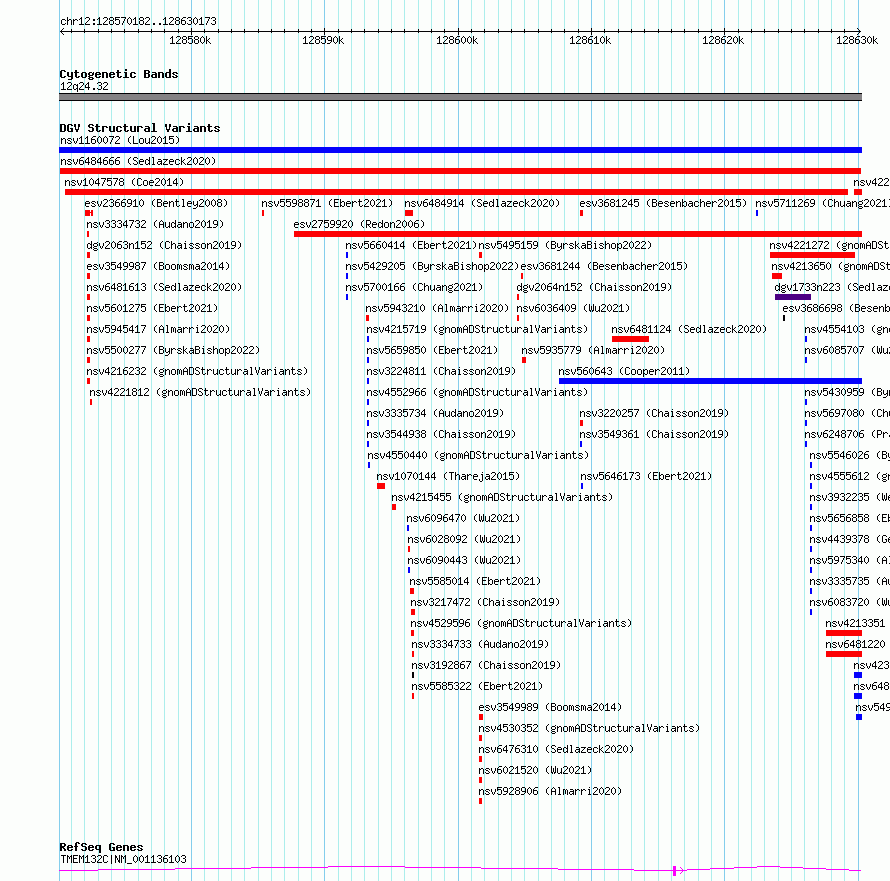This screenshot has width=890, height=881.
Task: Select nsv6021520 (Wu2021) label
Action: (535, 770)
